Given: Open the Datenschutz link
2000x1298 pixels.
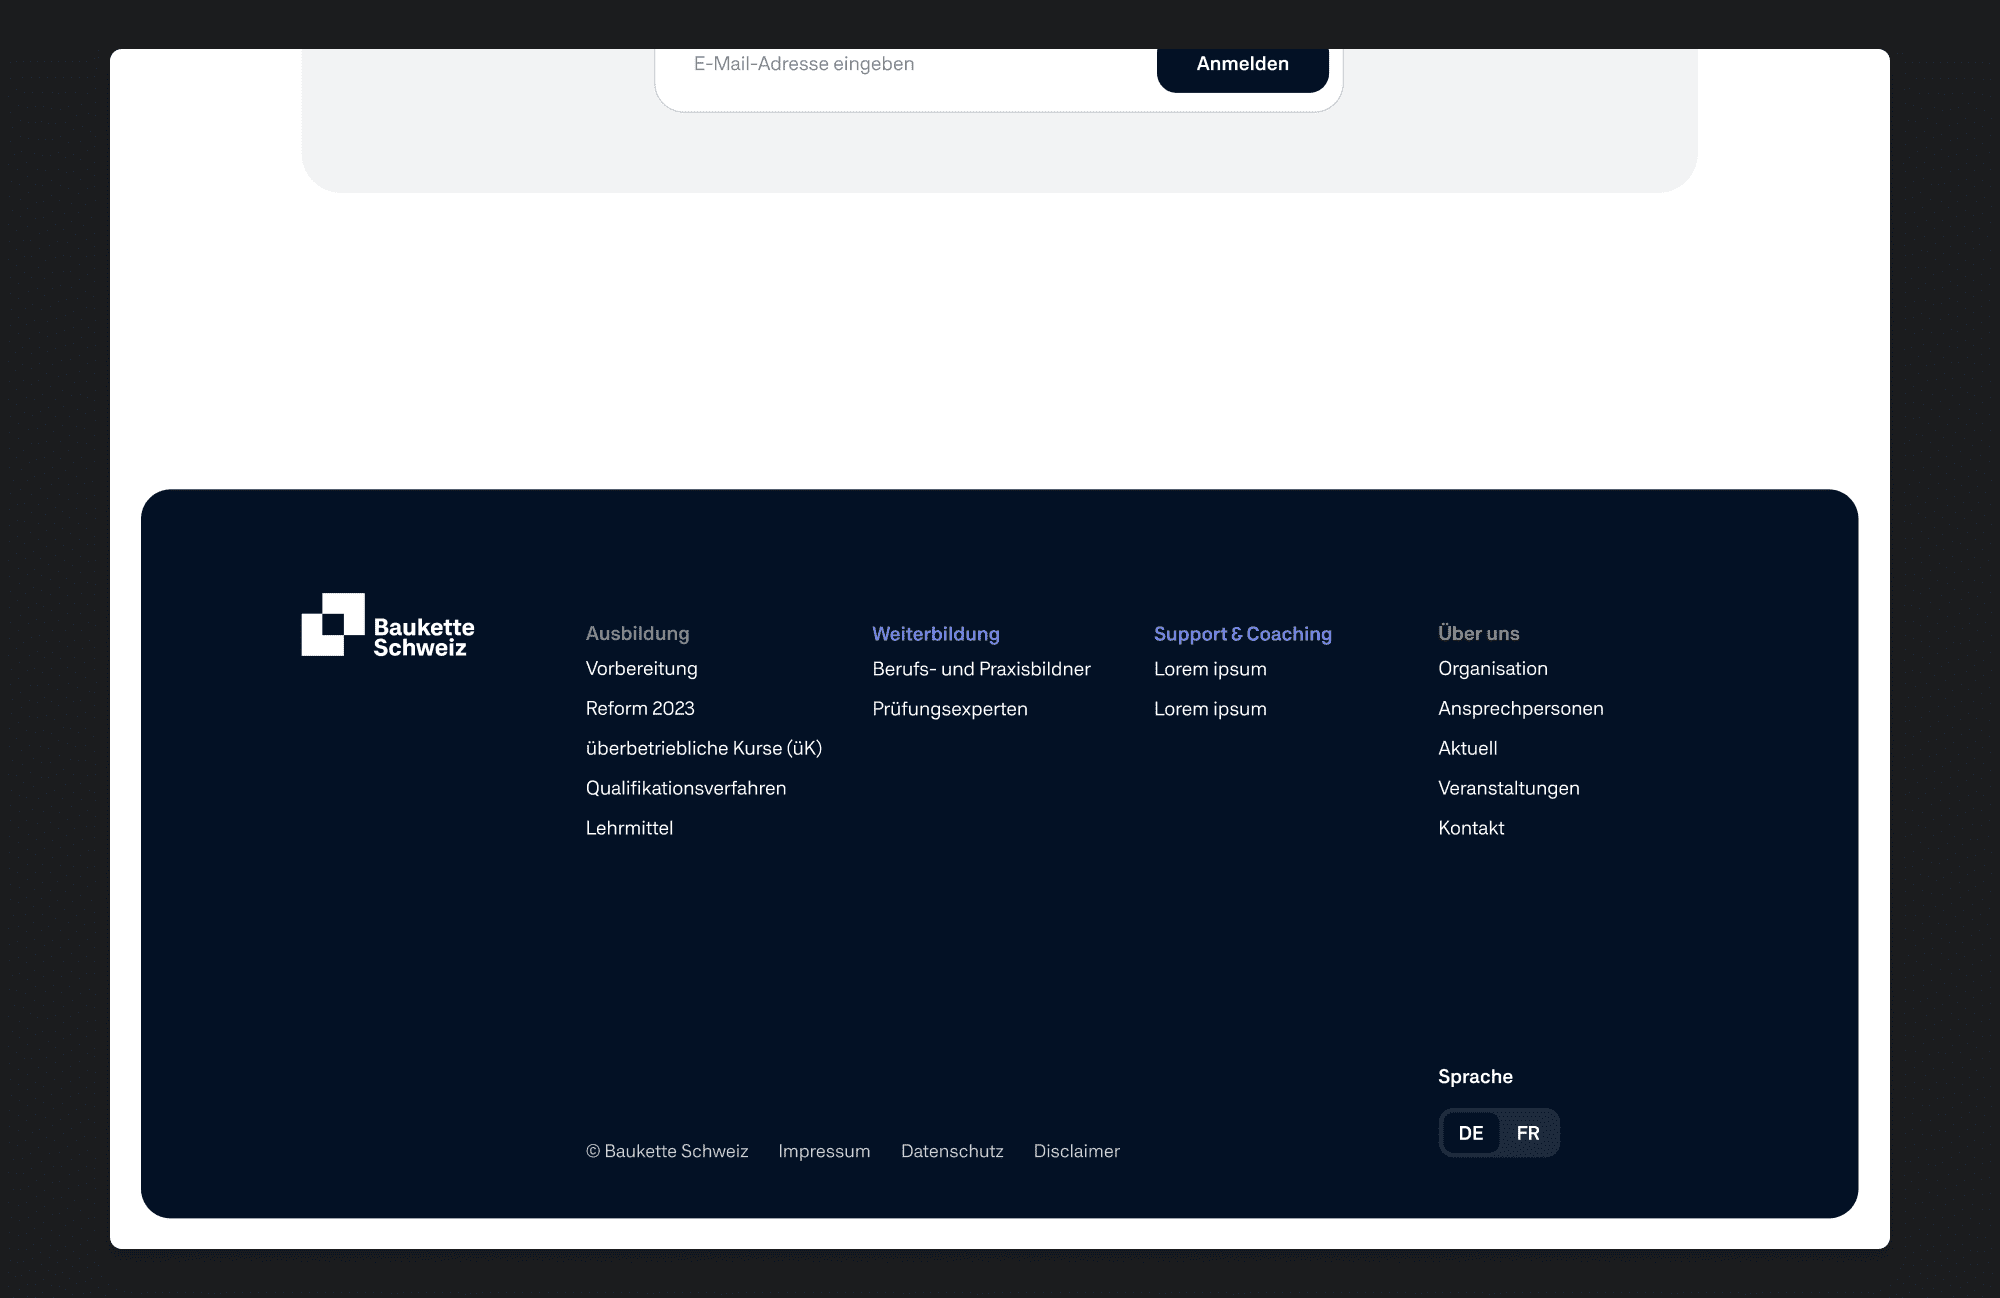Looking at the screenshot, I should [x=952, y=1151].
